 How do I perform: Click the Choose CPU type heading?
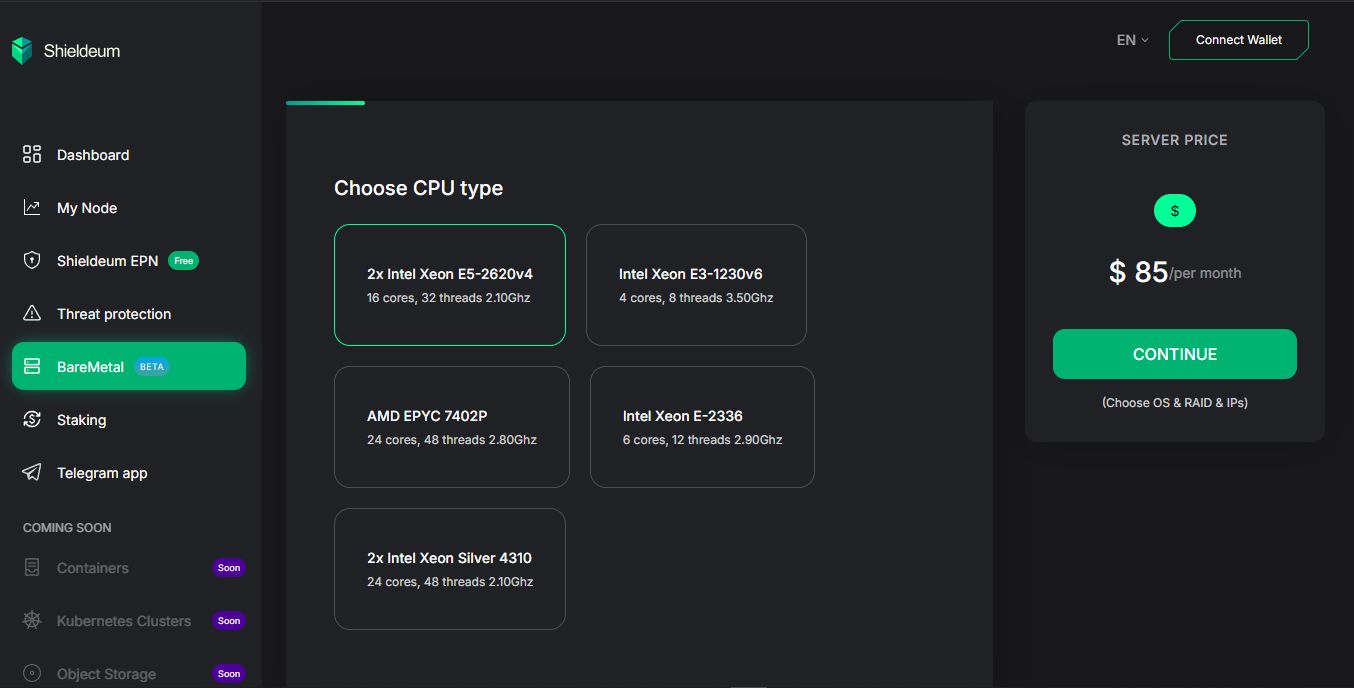[x=418, y=188]
